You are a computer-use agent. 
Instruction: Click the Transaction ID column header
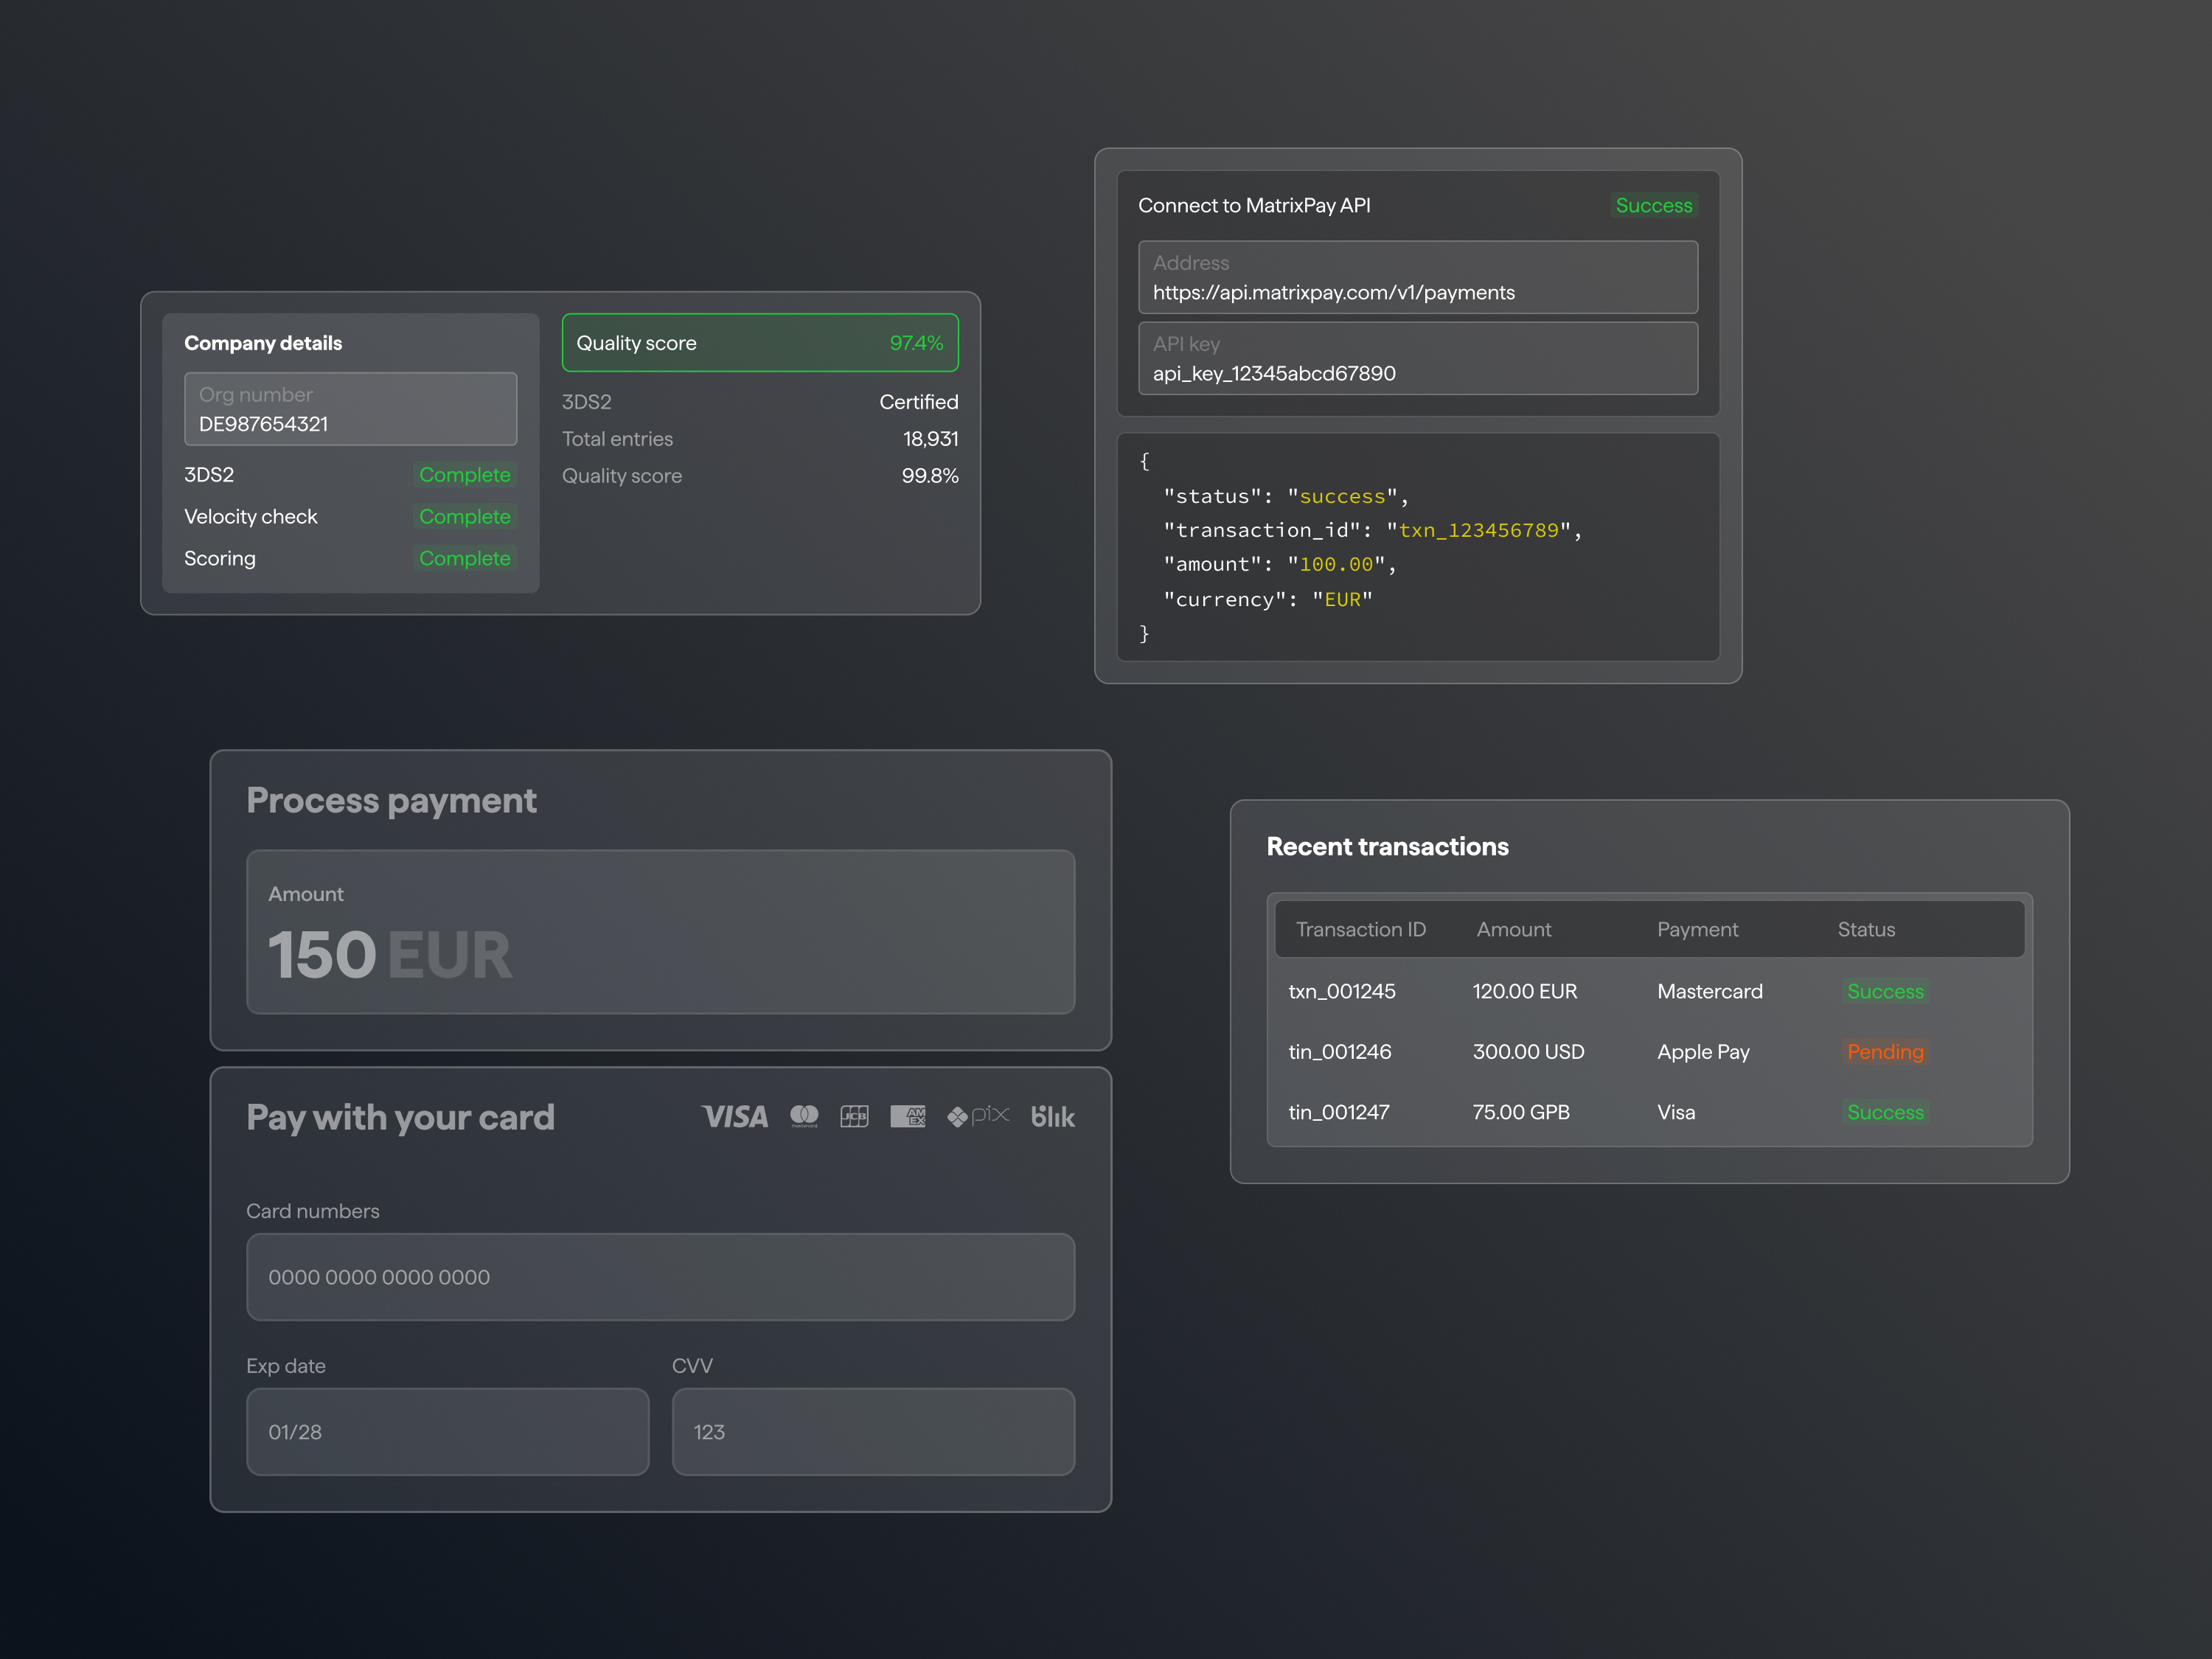tap(1360, 930)
